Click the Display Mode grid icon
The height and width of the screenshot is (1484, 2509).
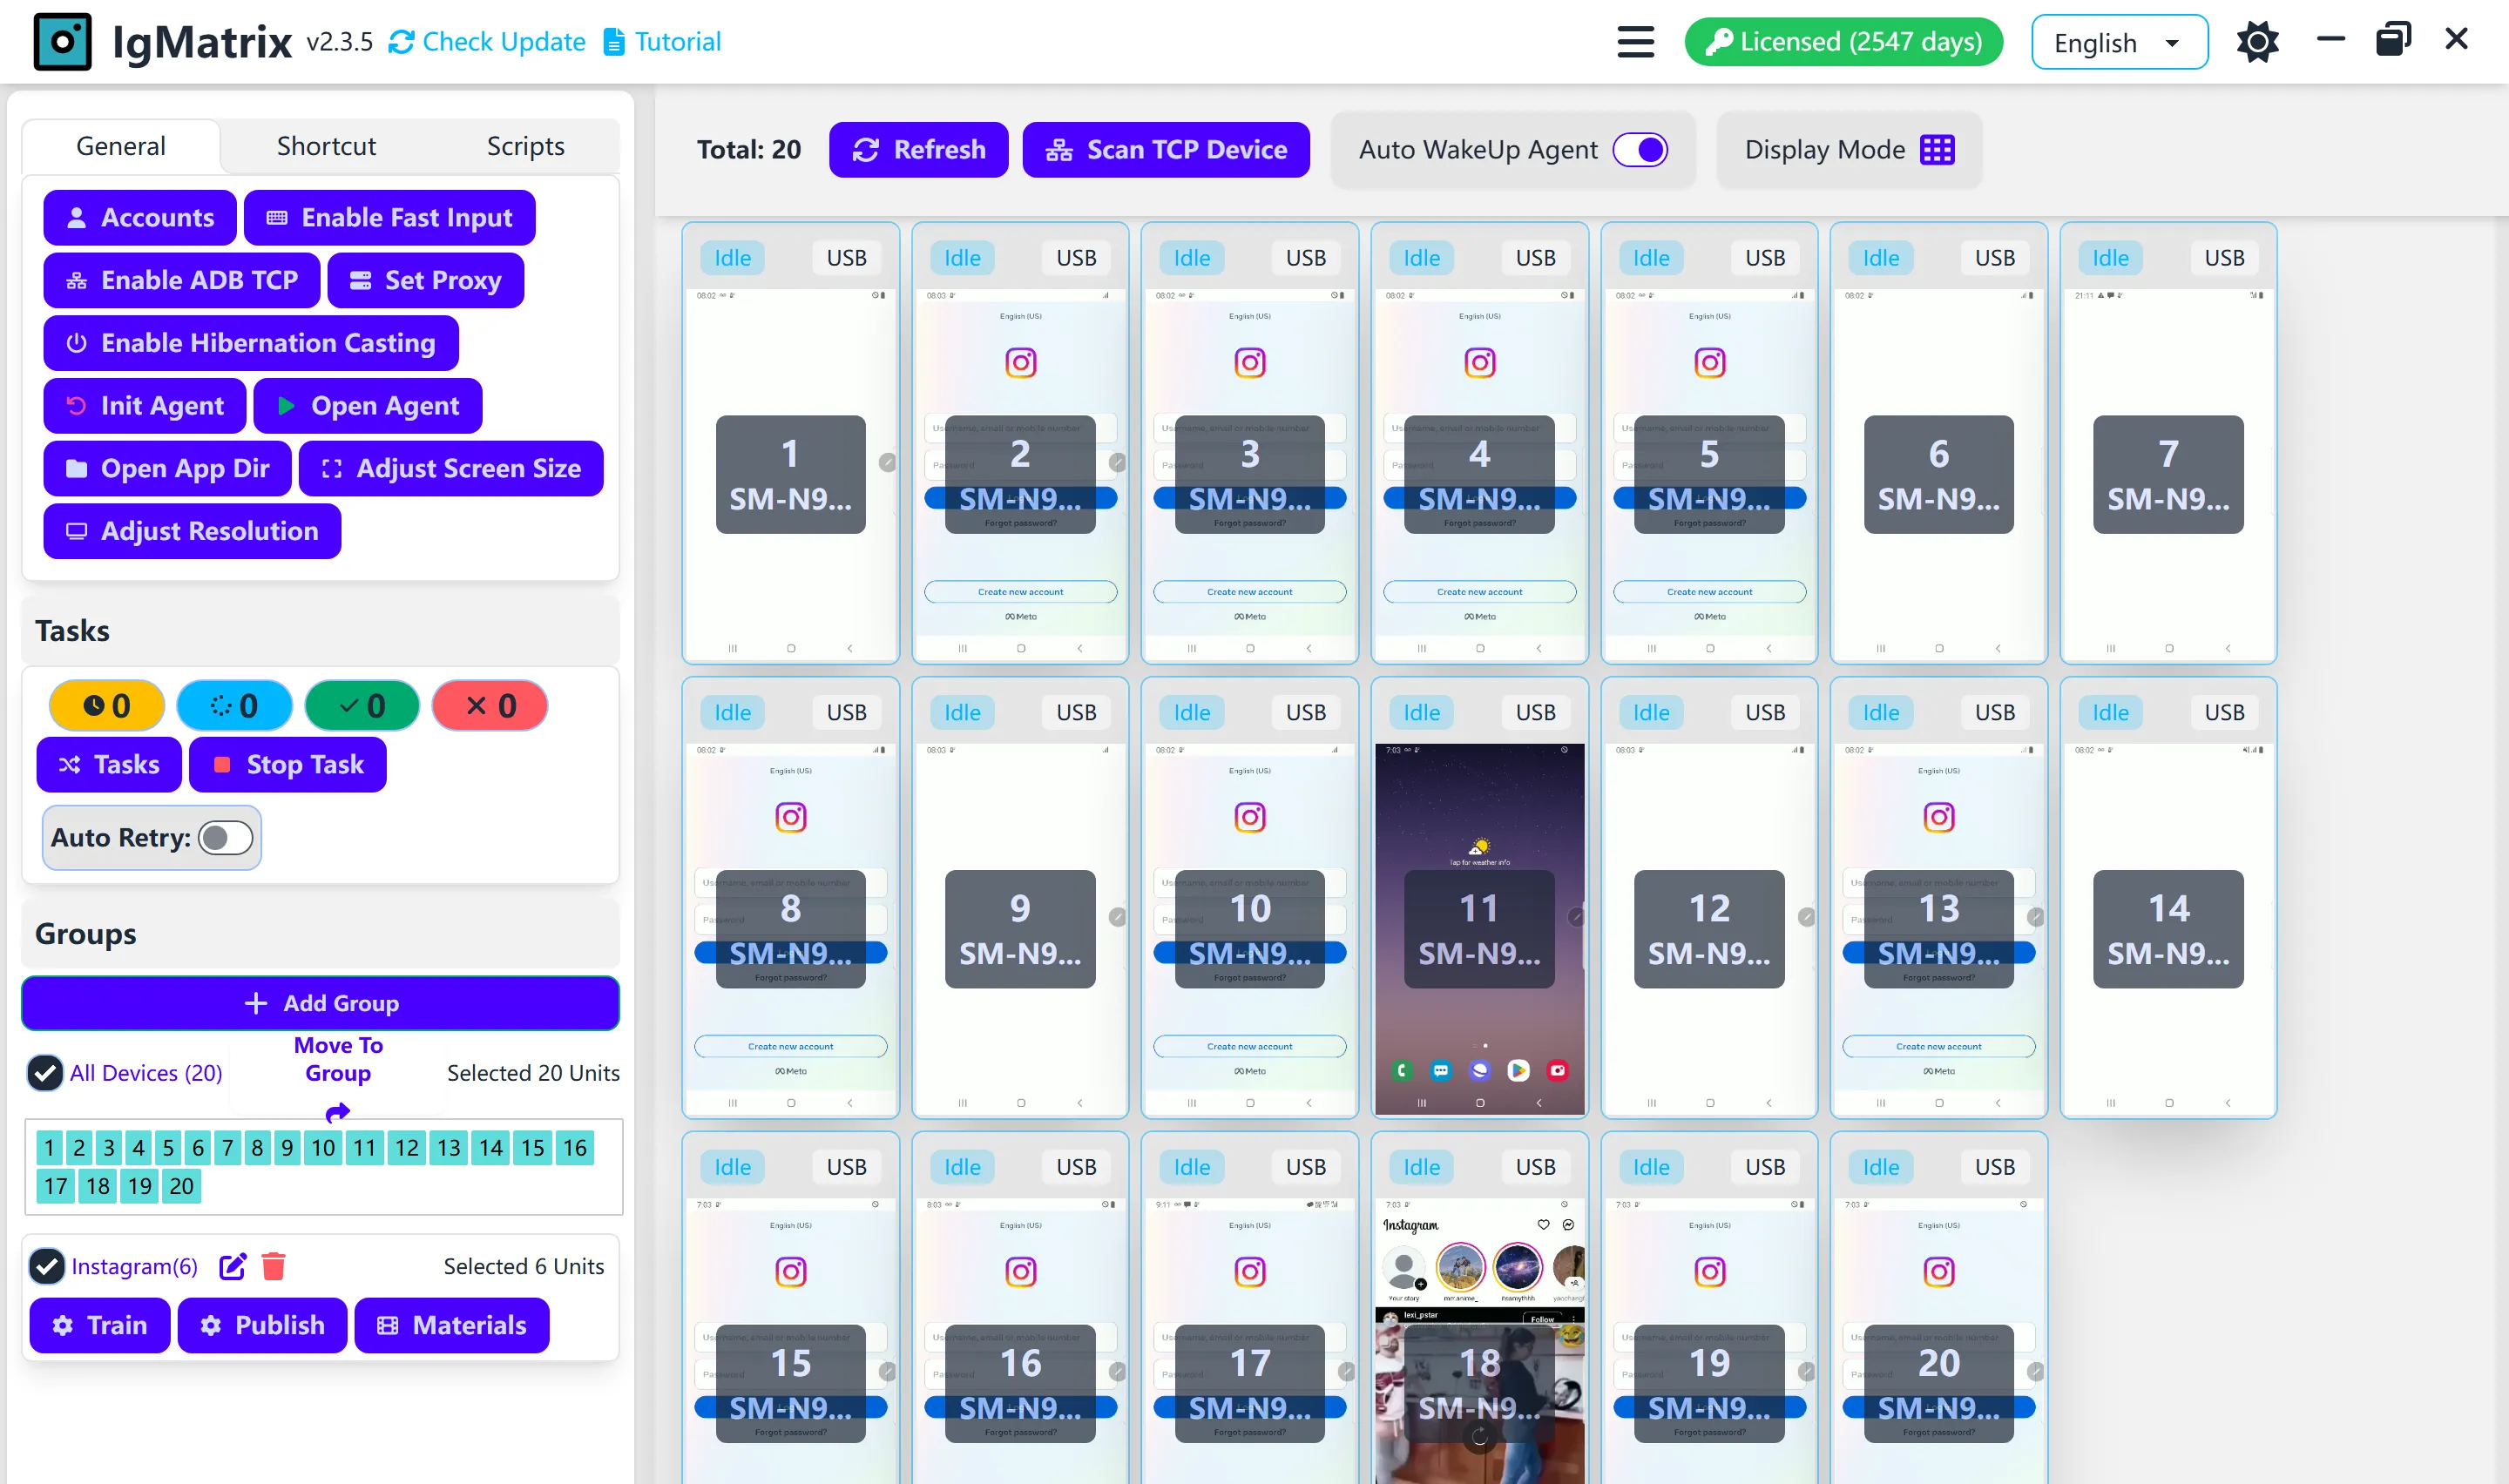[x=1937, y=149]
